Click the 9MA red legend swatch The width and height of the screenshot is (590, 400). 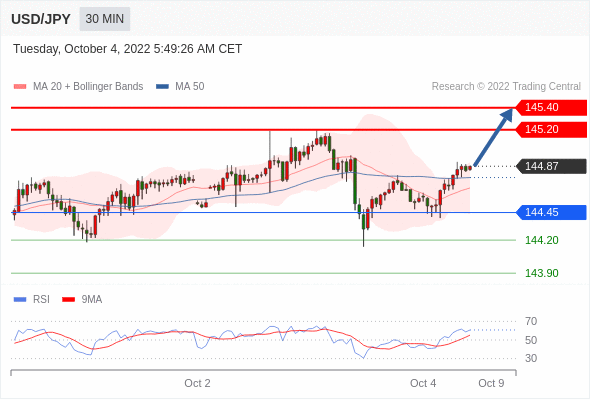click(68, 300)
